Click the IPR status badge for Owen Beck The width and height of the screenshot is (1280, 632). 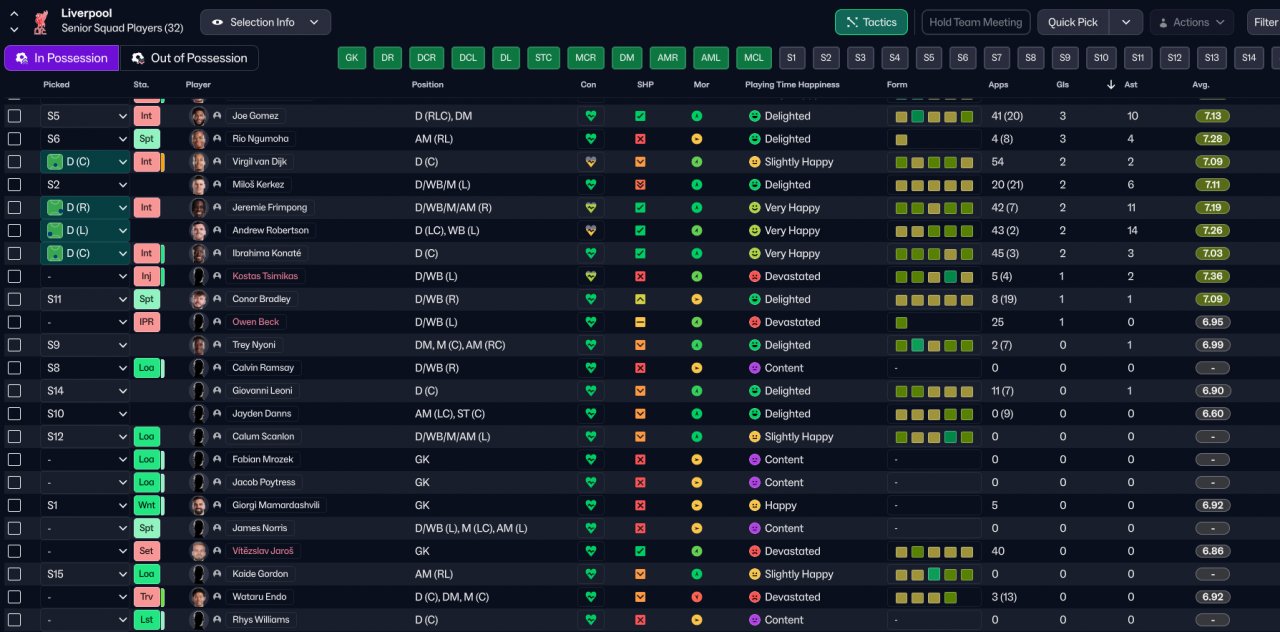[146, 322]
